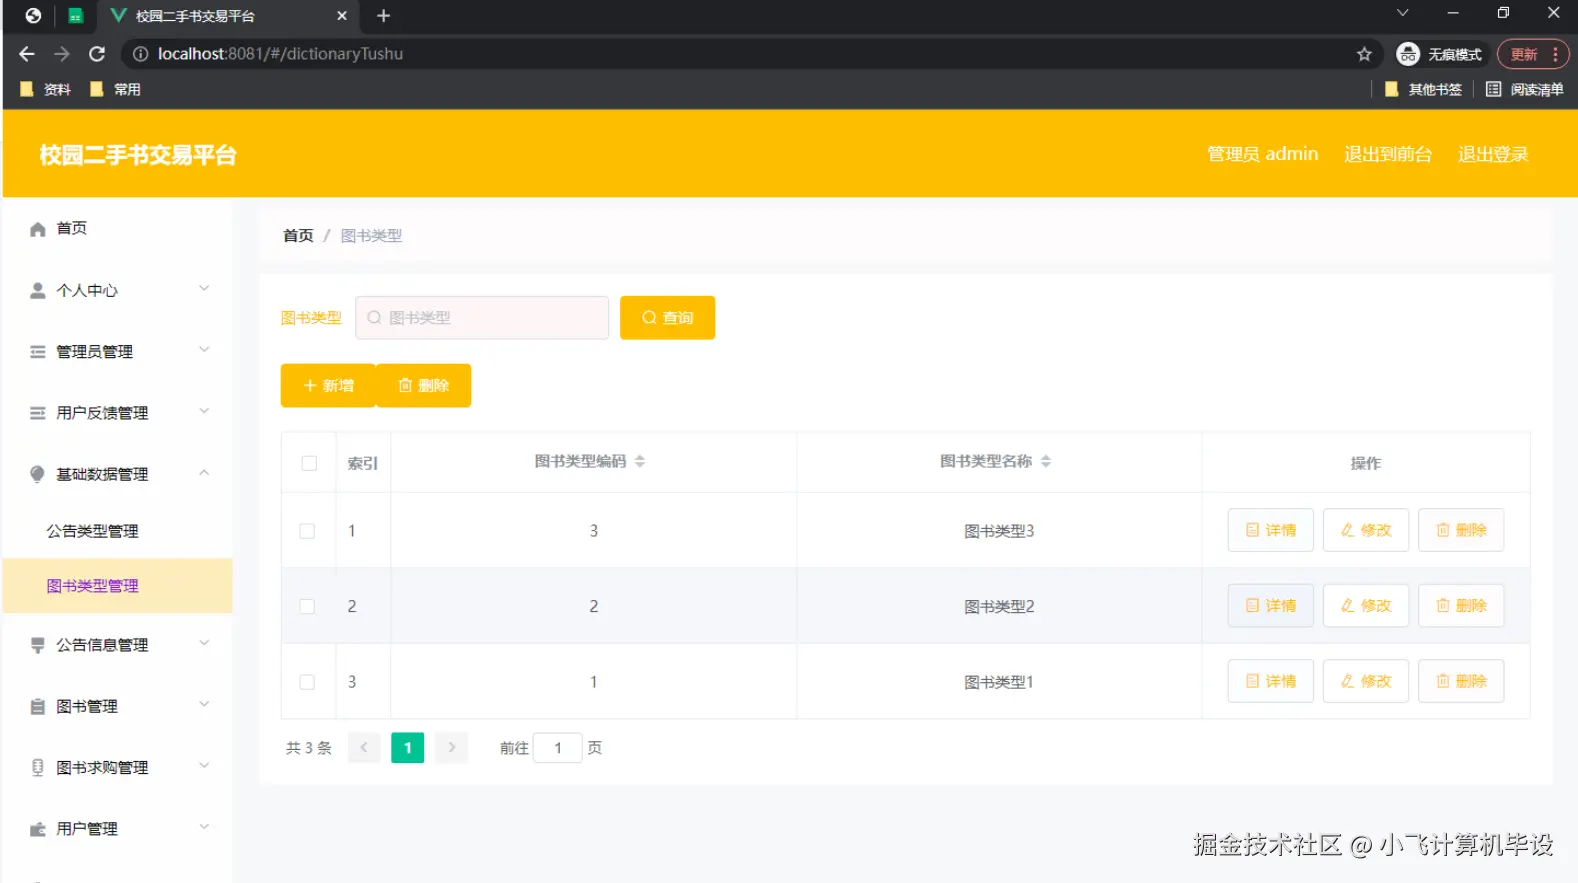Reload the page with the refresh icon
Viewport: 1578px width, 883px height.
97,54
